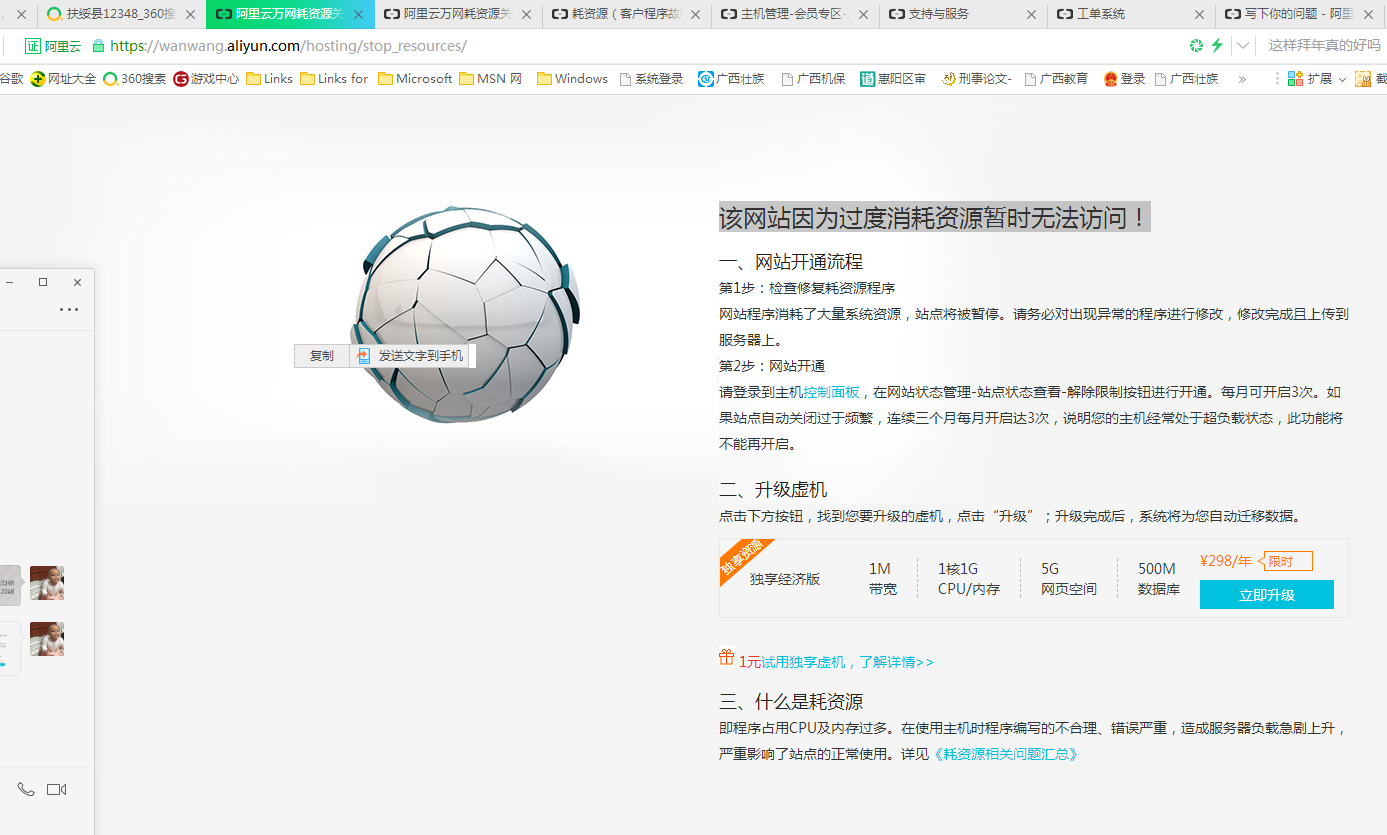This screenshot has height=835, width=1387.
Task: Click 发送文字到手机 in the selection popup
Action: point(410,355)
